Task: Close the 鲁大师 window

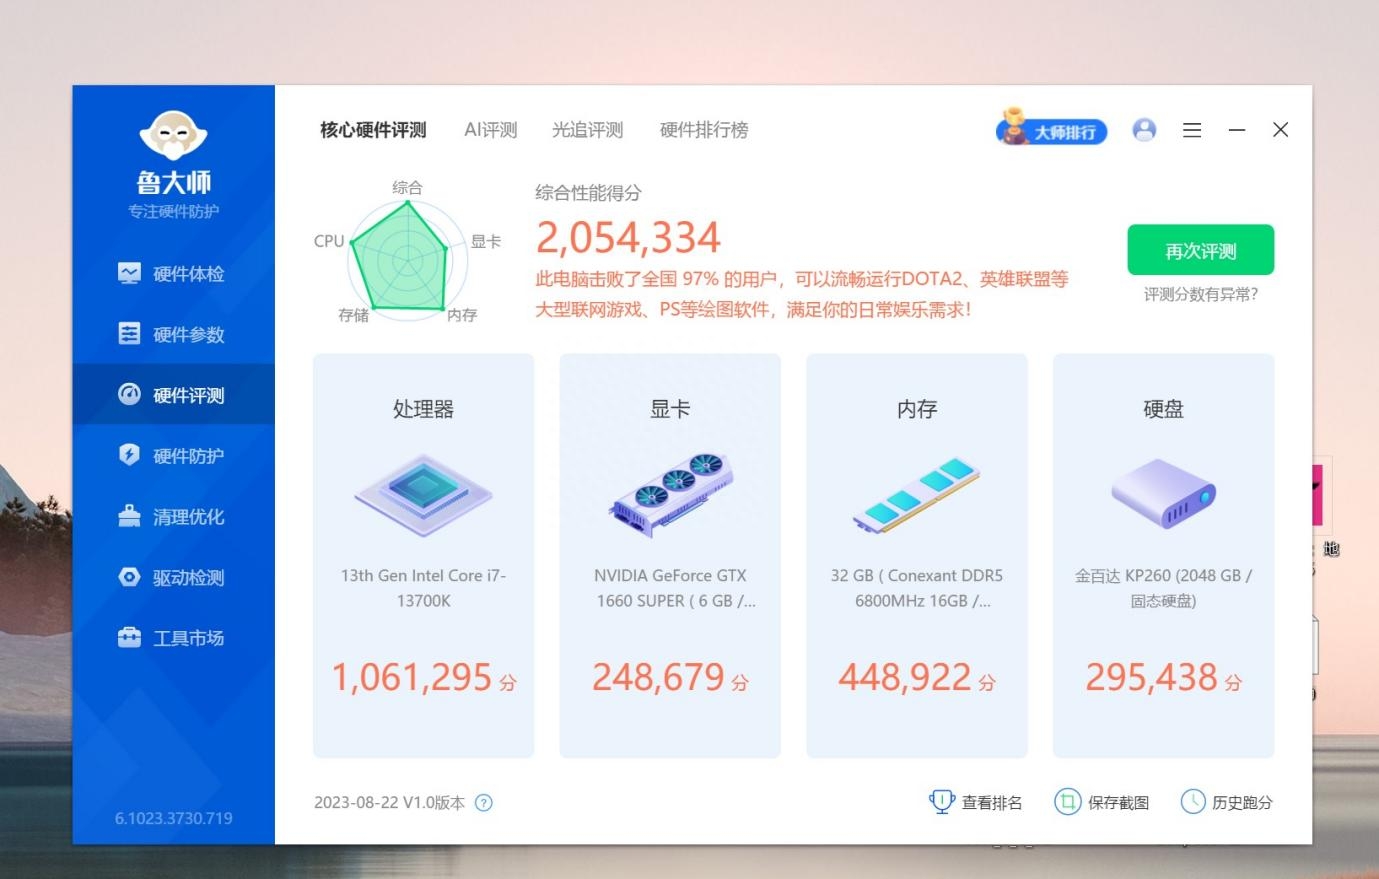Action: [x=1280, y=130]
